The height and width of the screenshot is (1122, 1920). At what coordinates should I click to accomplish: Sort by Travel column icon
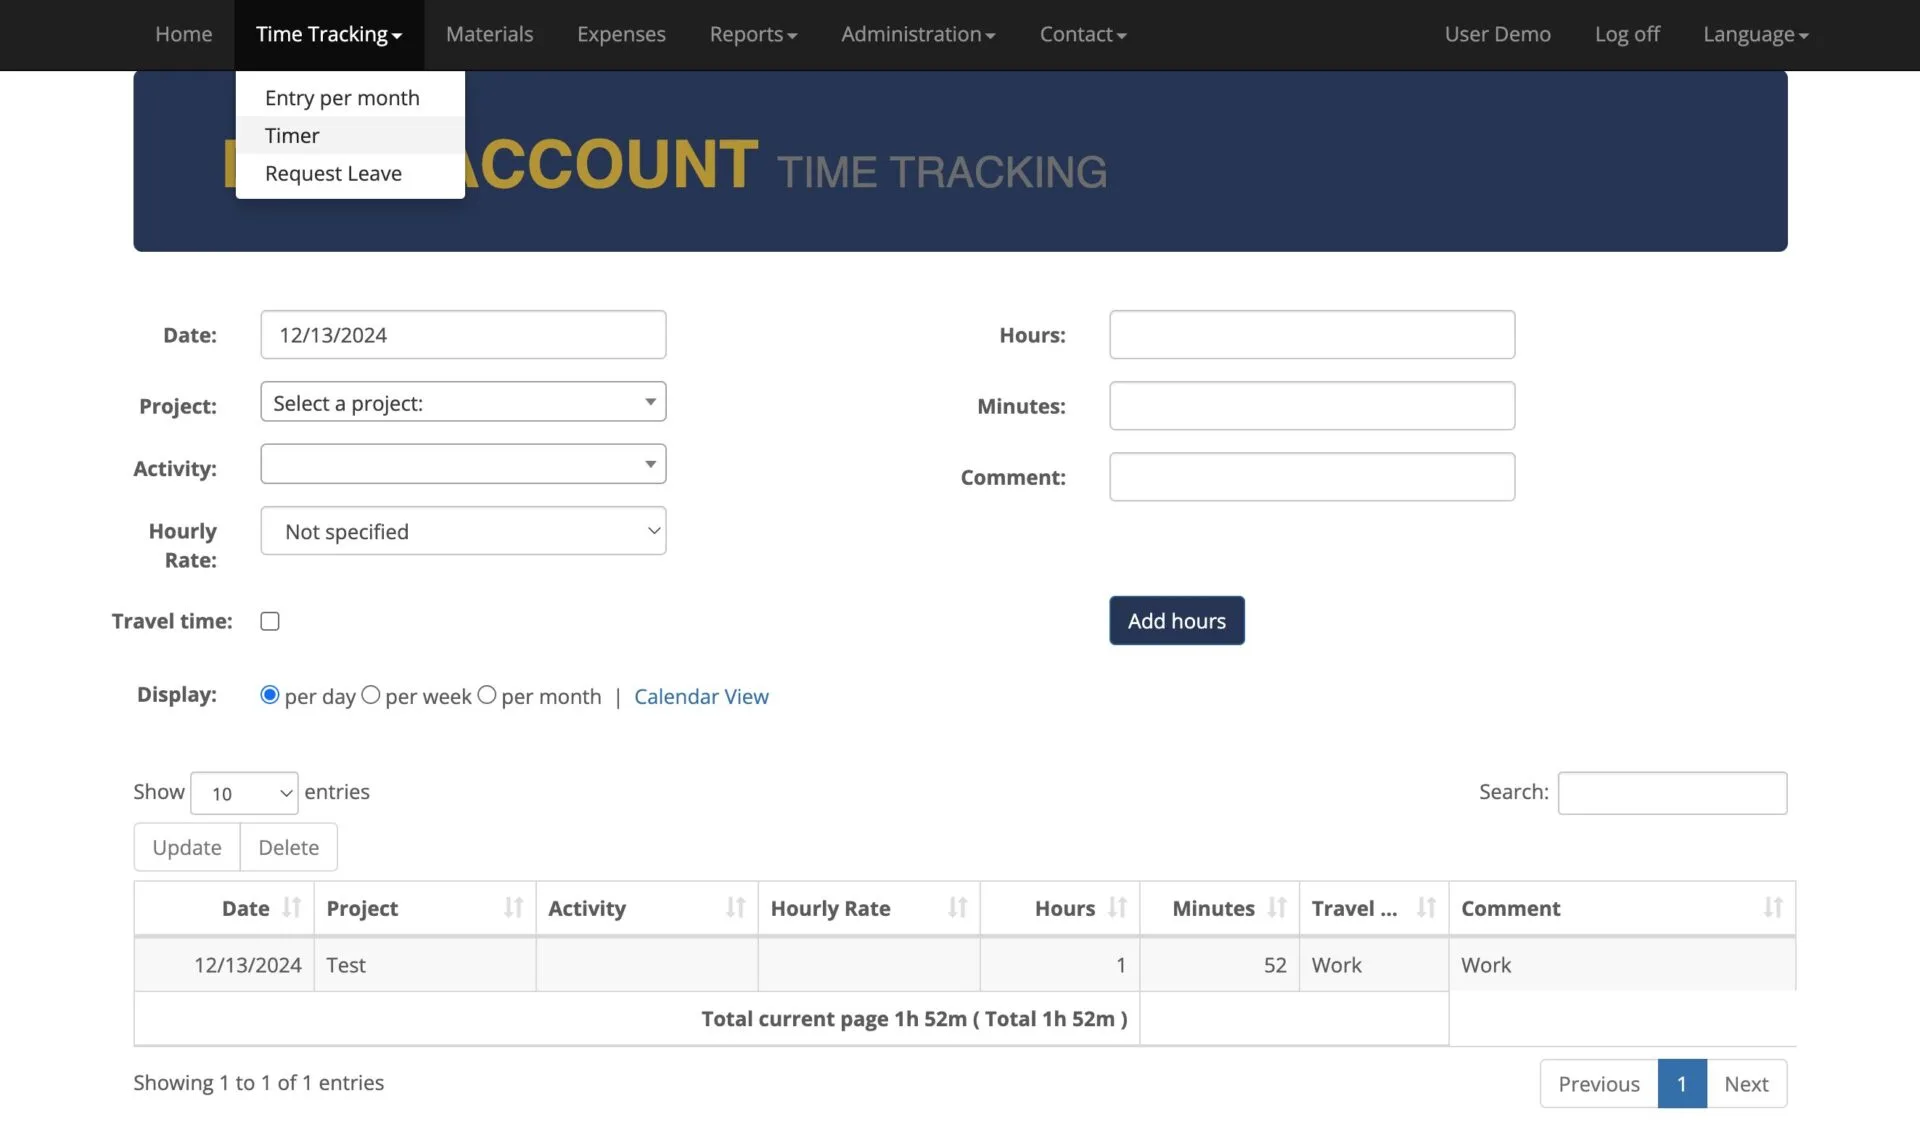coord(1426,907)
